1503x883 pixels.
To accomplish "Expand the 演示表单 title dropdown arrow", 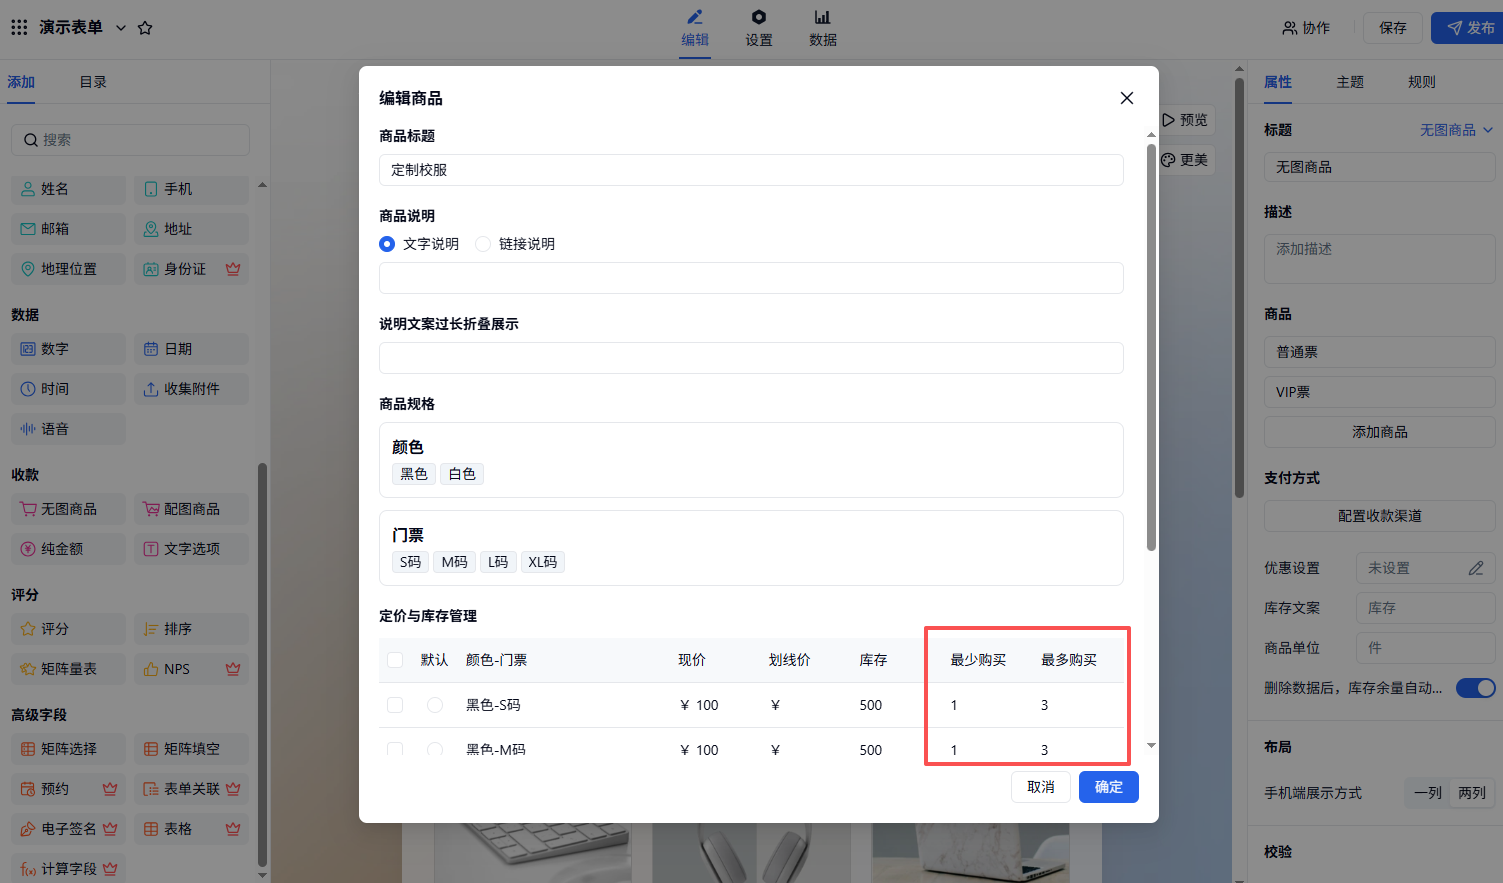I will click(121, 28).
